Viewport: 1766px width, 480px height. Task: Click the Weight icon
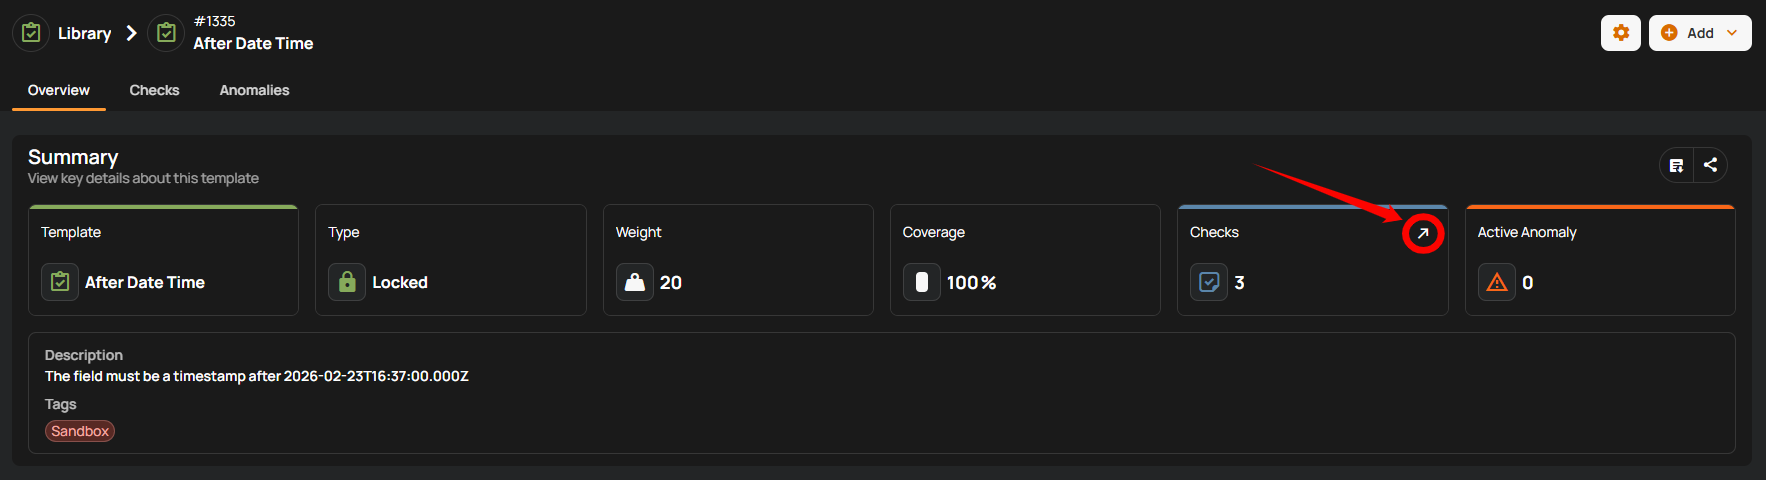tap(635, 282)
